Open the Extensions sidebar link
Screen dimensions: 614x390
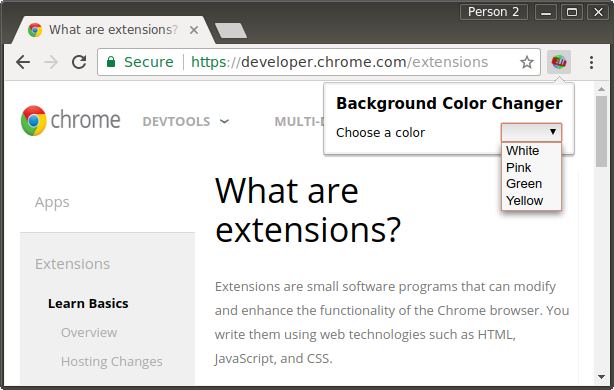(72, 264)
